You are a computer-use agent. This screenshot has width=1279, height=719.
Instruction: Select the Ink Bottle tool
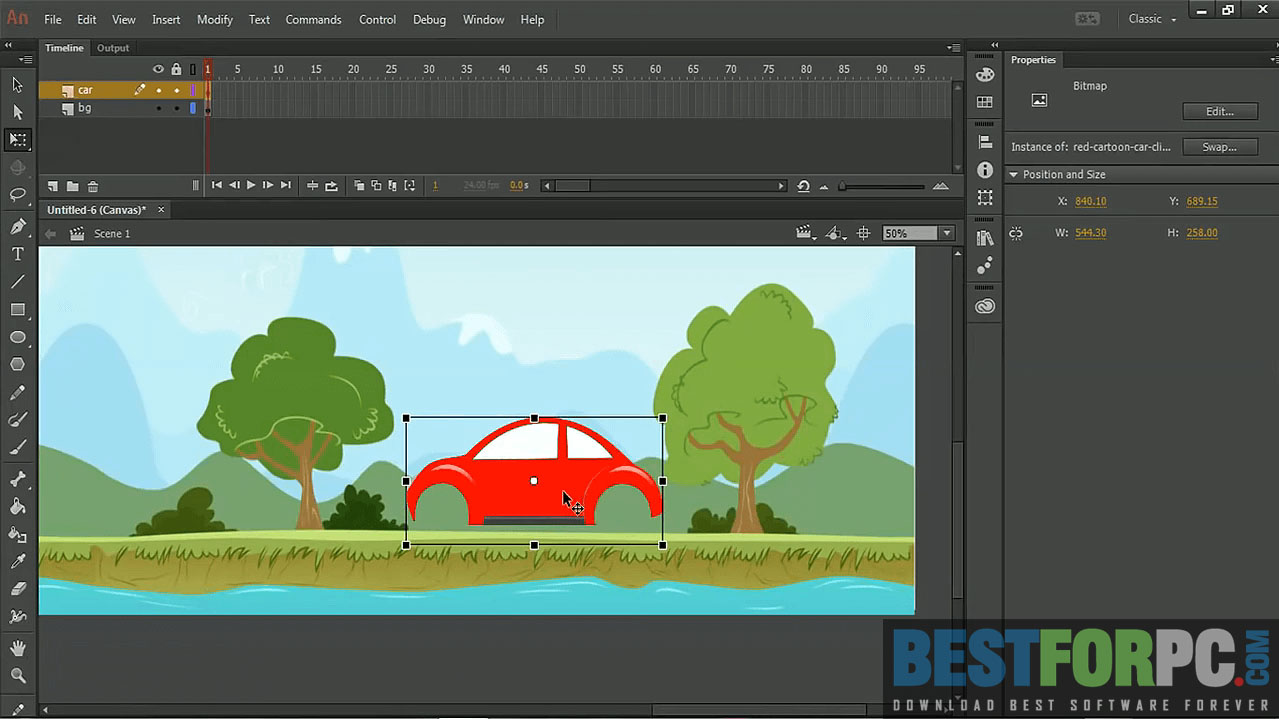click(17, 535)
